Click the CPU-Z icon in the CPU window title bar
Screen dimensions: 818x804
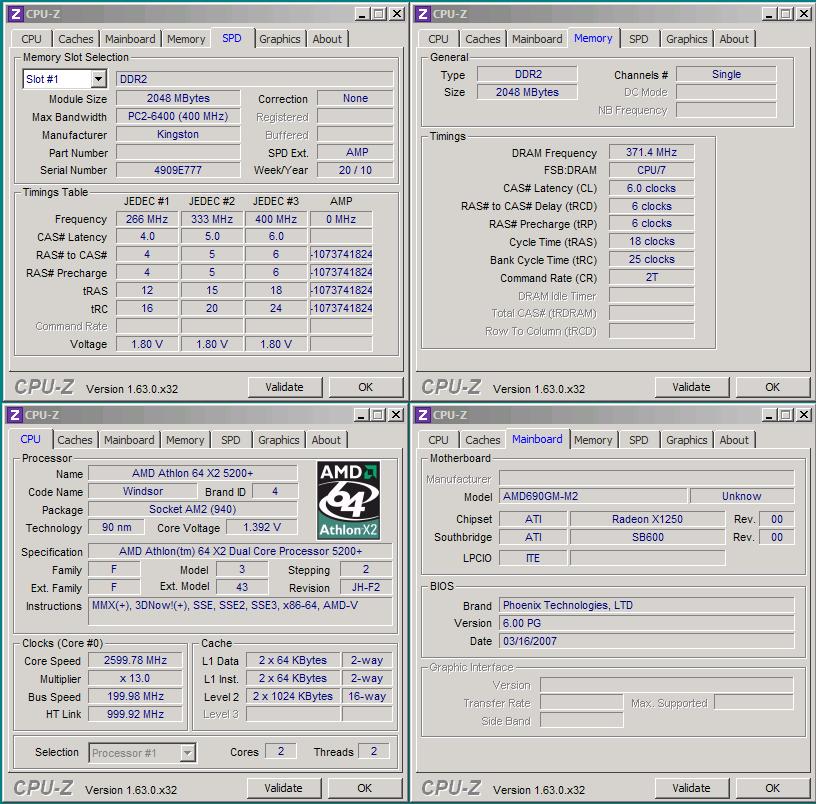coord(15,415)
